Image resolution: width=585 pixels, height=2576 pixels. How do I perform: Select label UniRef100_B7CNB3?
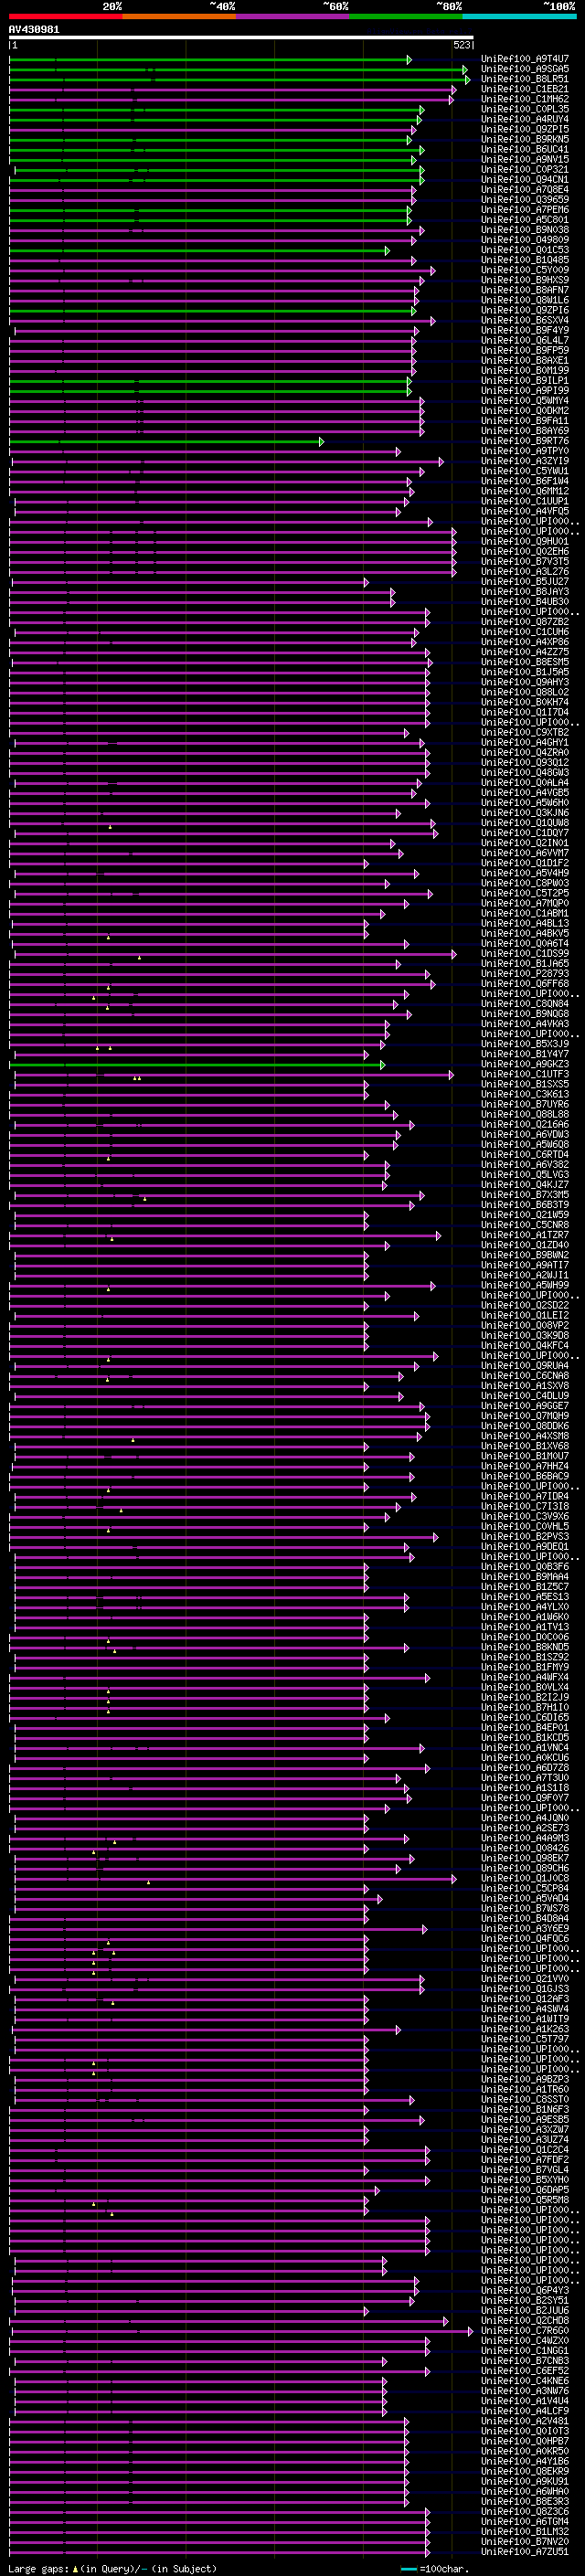tap(525, 2361)
